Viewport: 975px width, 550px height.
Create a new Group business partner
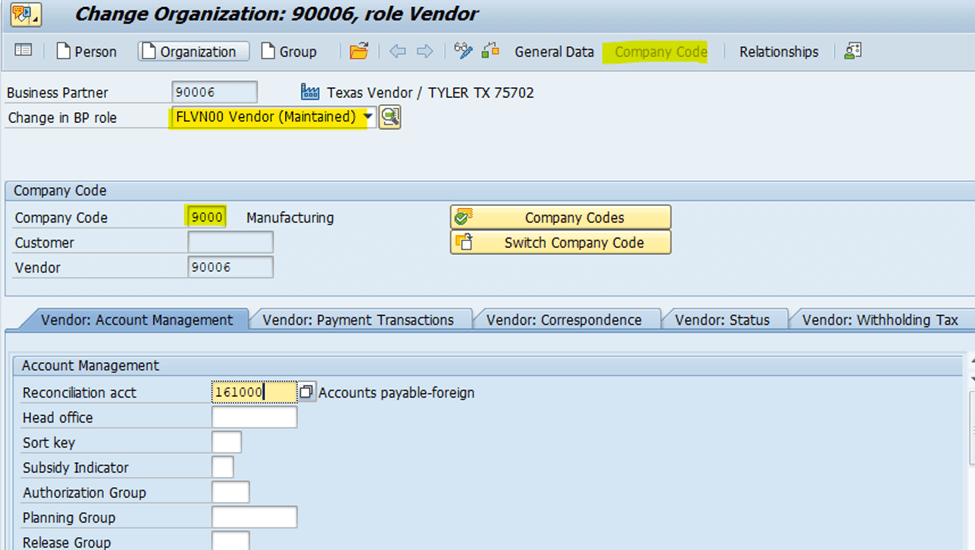pyautogui.click(x=289, y=52)
